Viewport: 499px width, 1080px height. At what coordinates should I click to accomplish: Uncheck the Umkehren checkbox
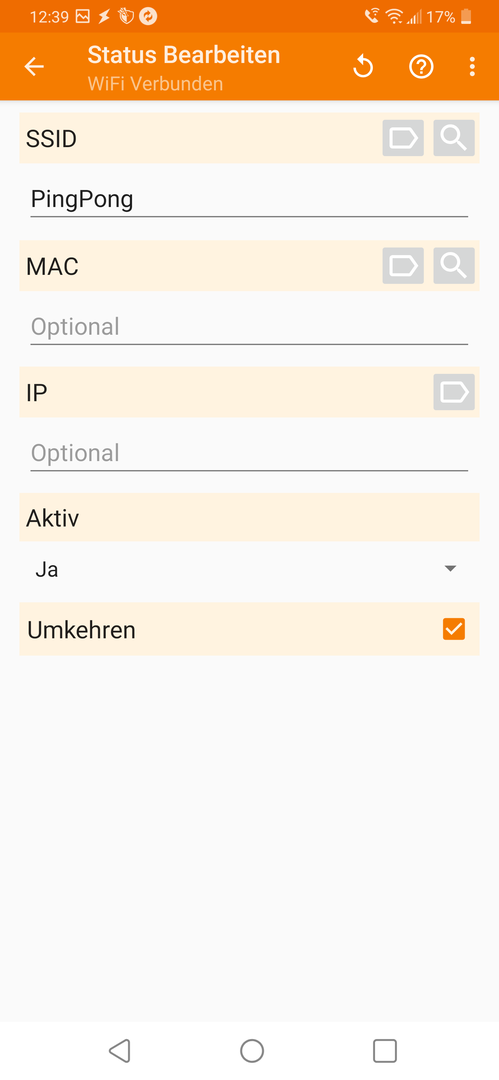454,629
